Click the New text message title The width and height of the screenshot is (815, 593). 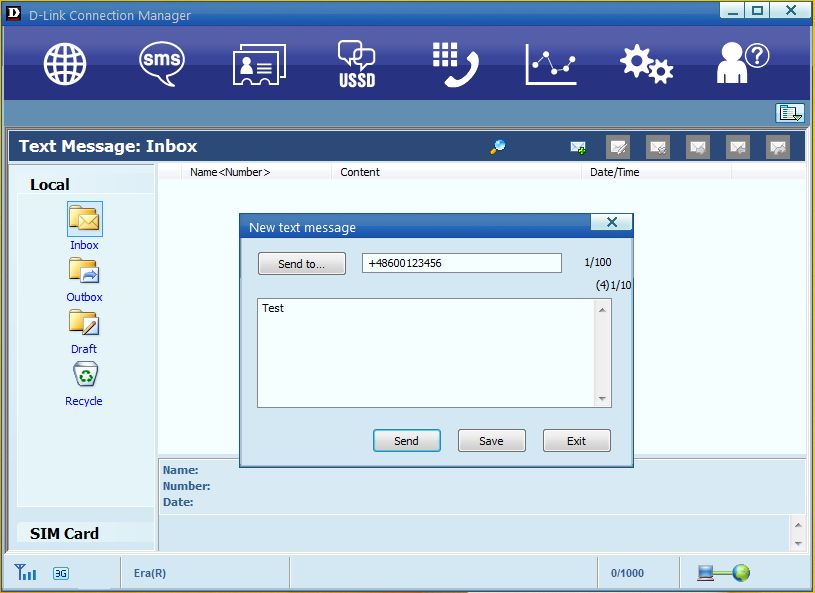(x=303, y=228)
